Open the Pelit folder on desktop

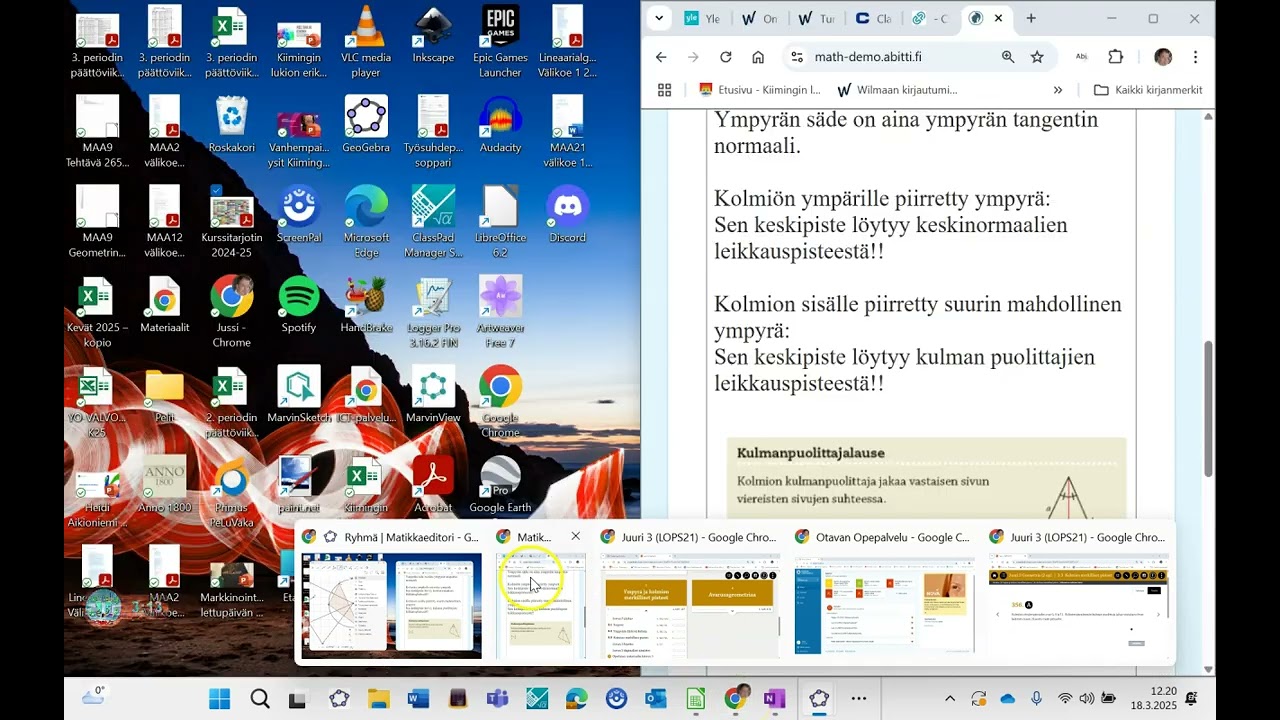coord(165,395)
